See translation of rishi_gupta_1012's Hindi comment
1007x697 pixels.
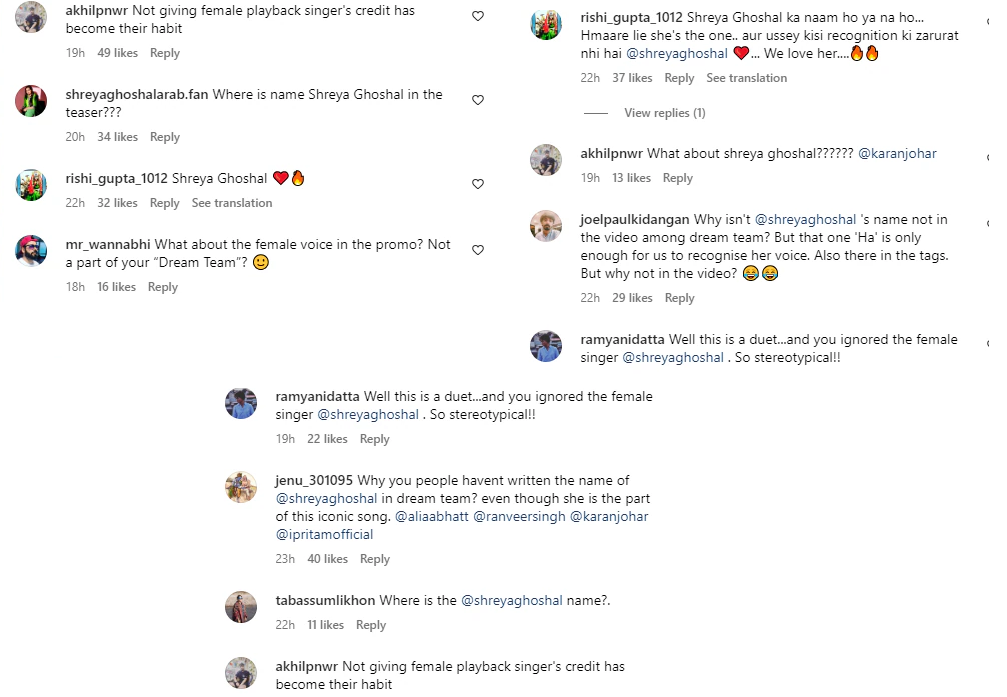point(746,78)
